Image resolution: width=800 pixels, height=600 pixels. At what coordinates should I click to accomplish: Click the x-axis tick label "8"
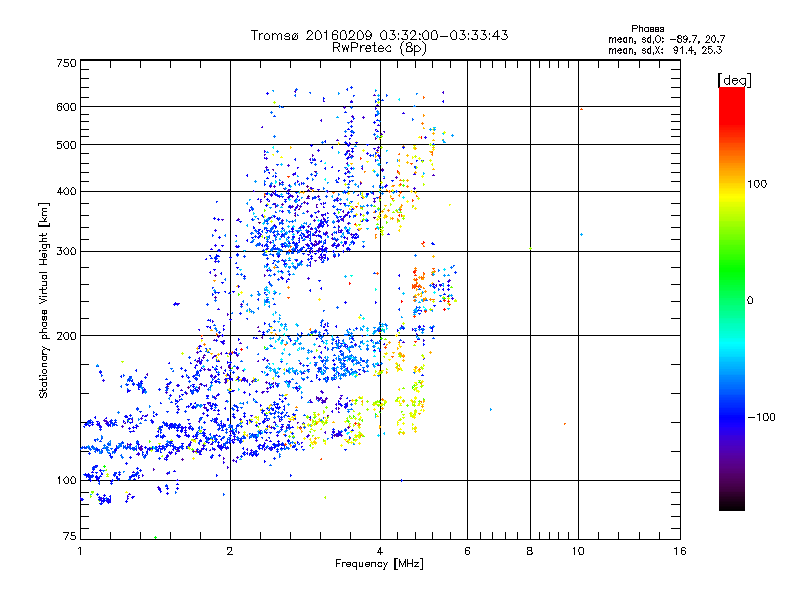pos(530,551)
